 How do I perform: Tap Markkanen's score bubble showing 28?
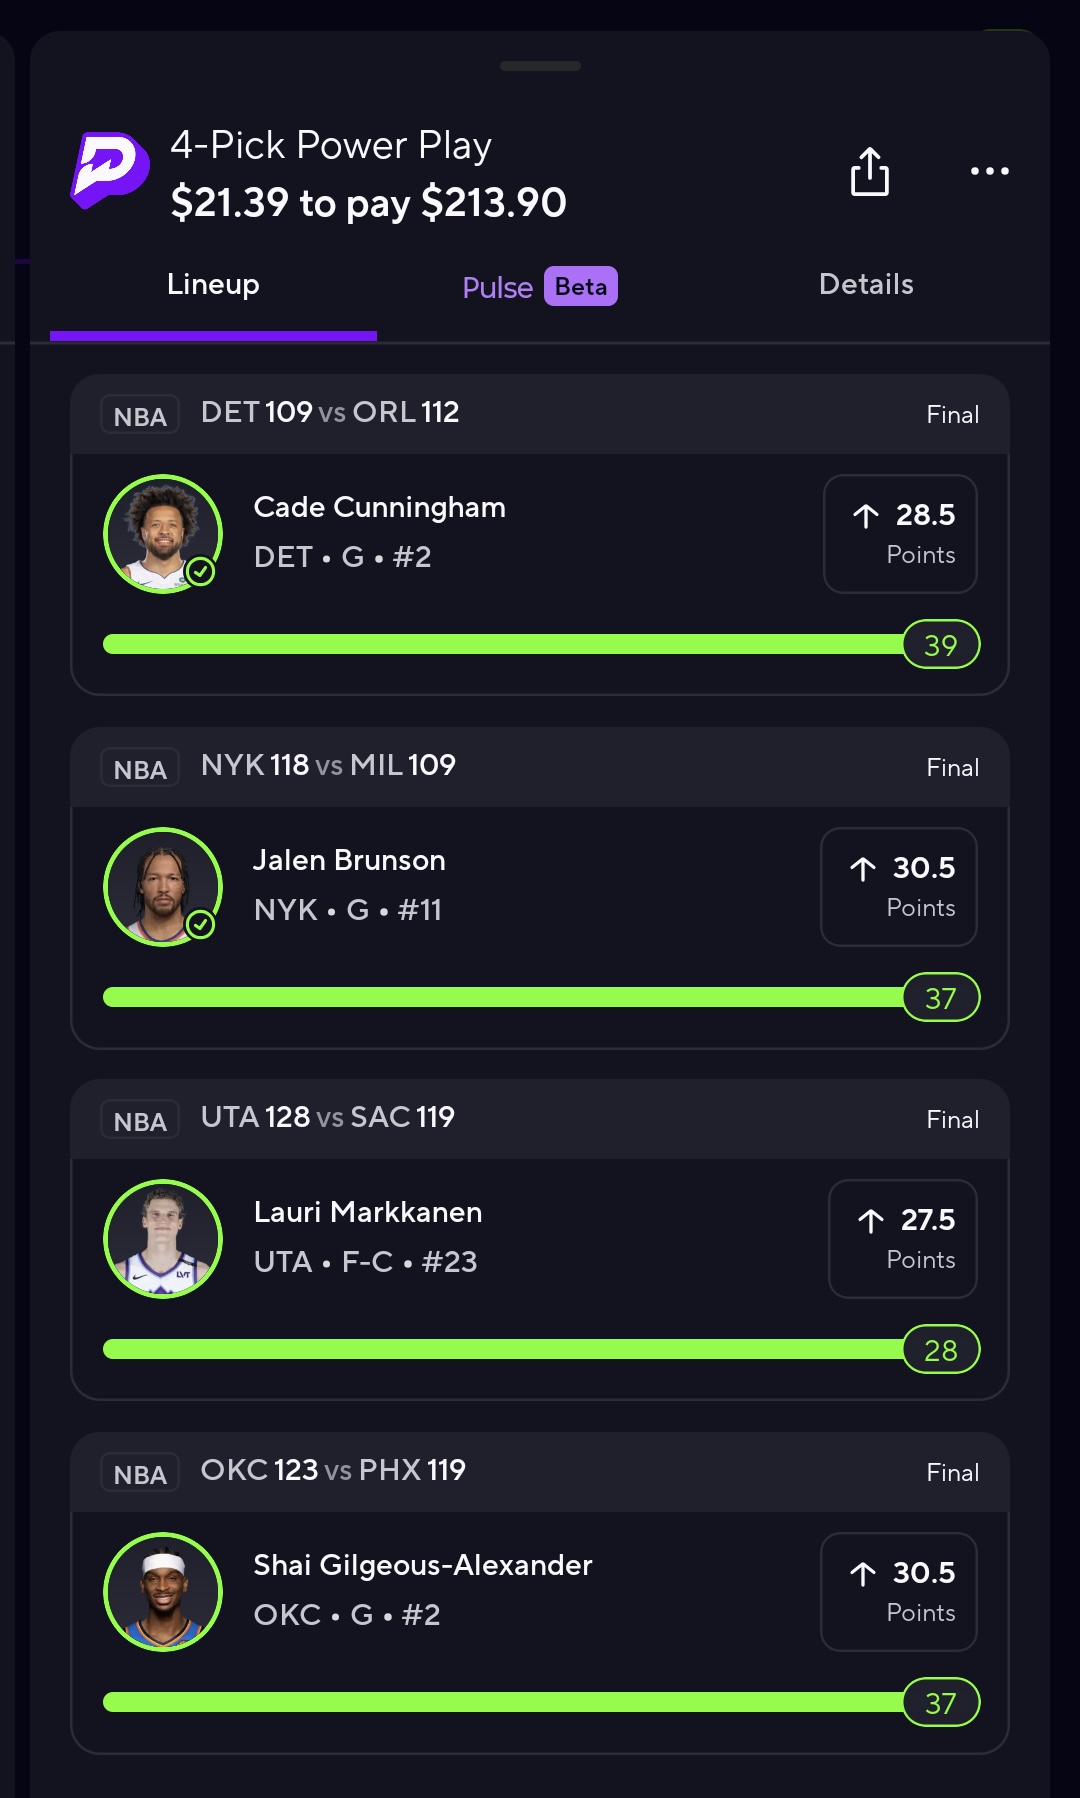tap(940, 1350)
